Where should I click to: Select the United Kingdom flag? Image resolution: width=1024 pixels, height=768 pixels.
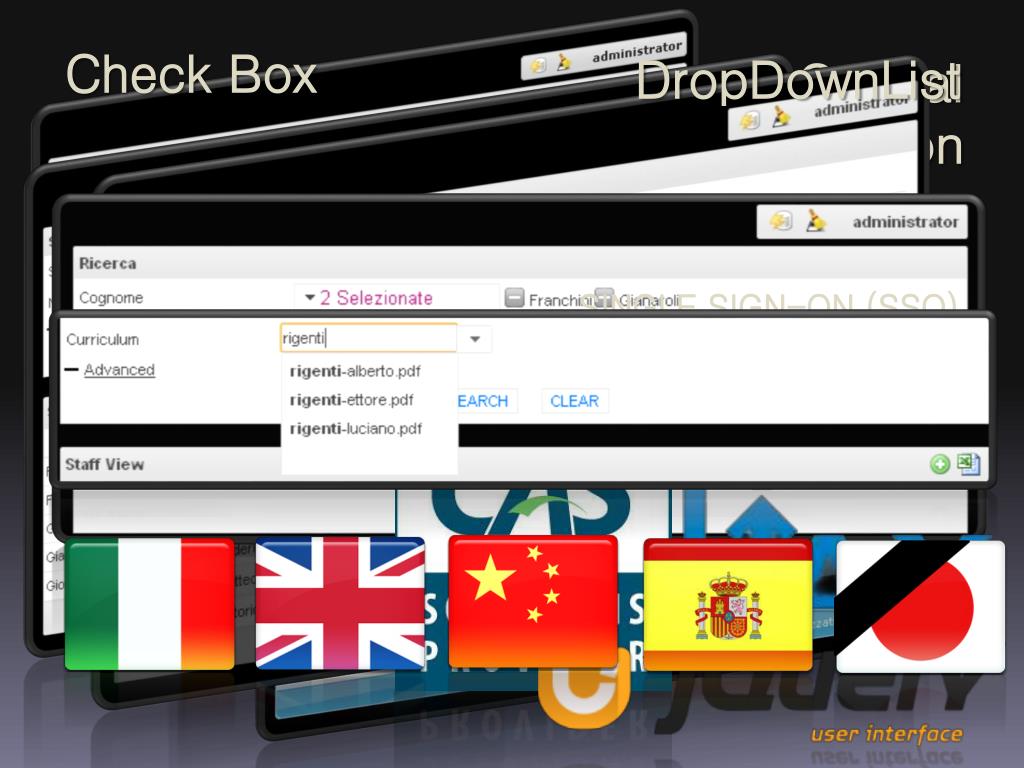click(340, 603)
